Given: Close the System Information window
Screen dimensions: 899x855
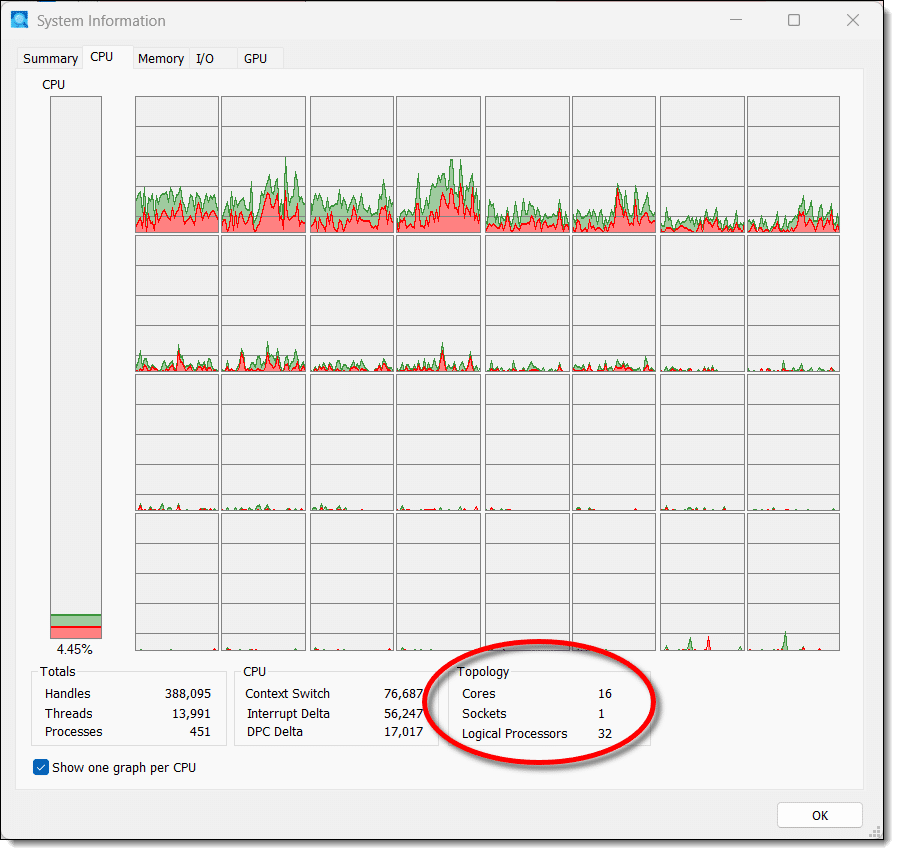Looking at the screenshot, I should 853,20.
